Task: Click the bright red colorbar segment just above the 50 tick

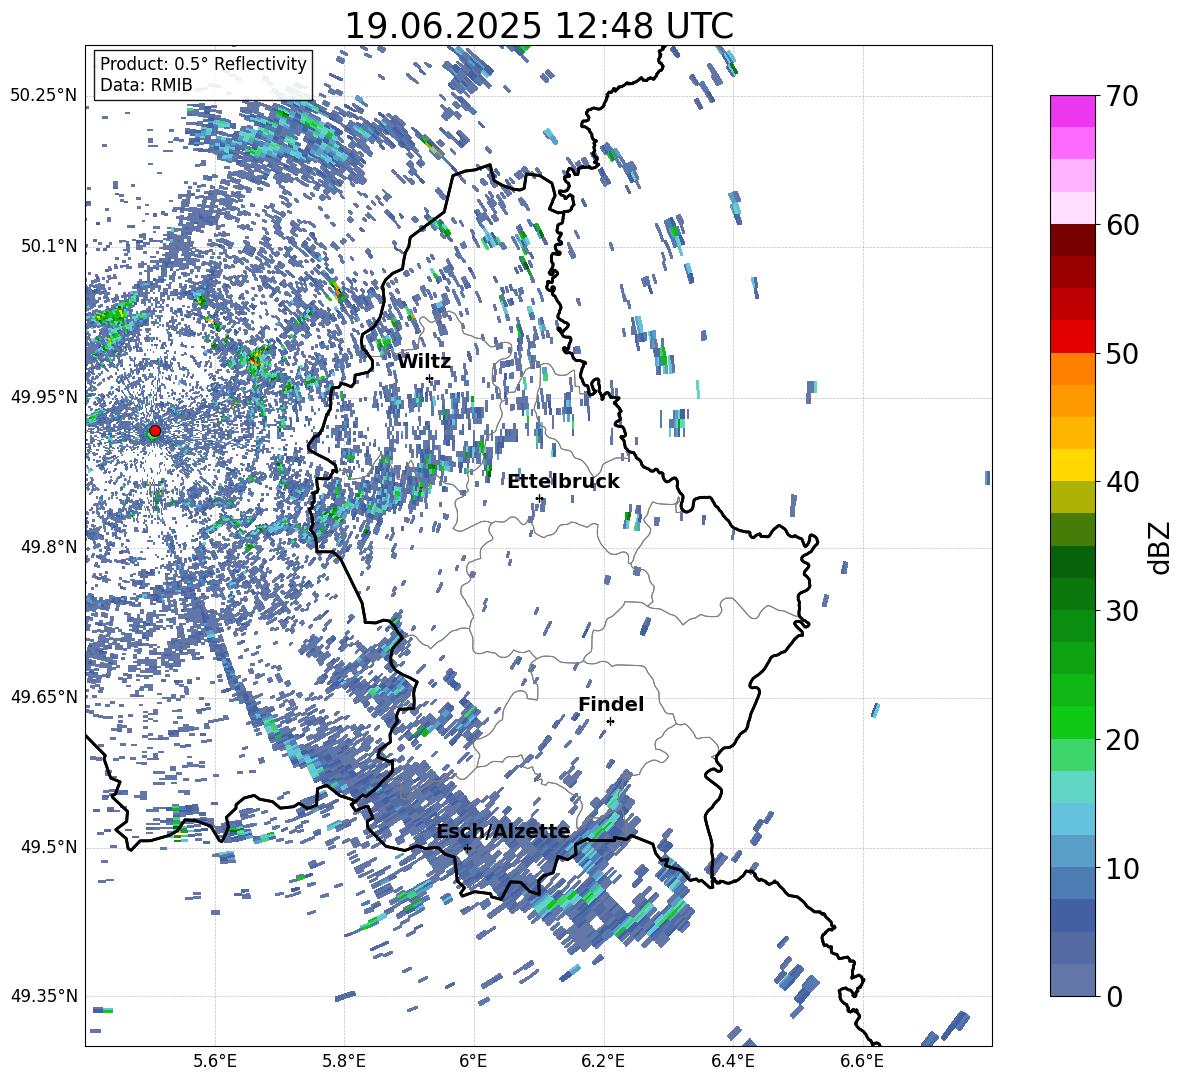Action: click(x=1073, y=337)
